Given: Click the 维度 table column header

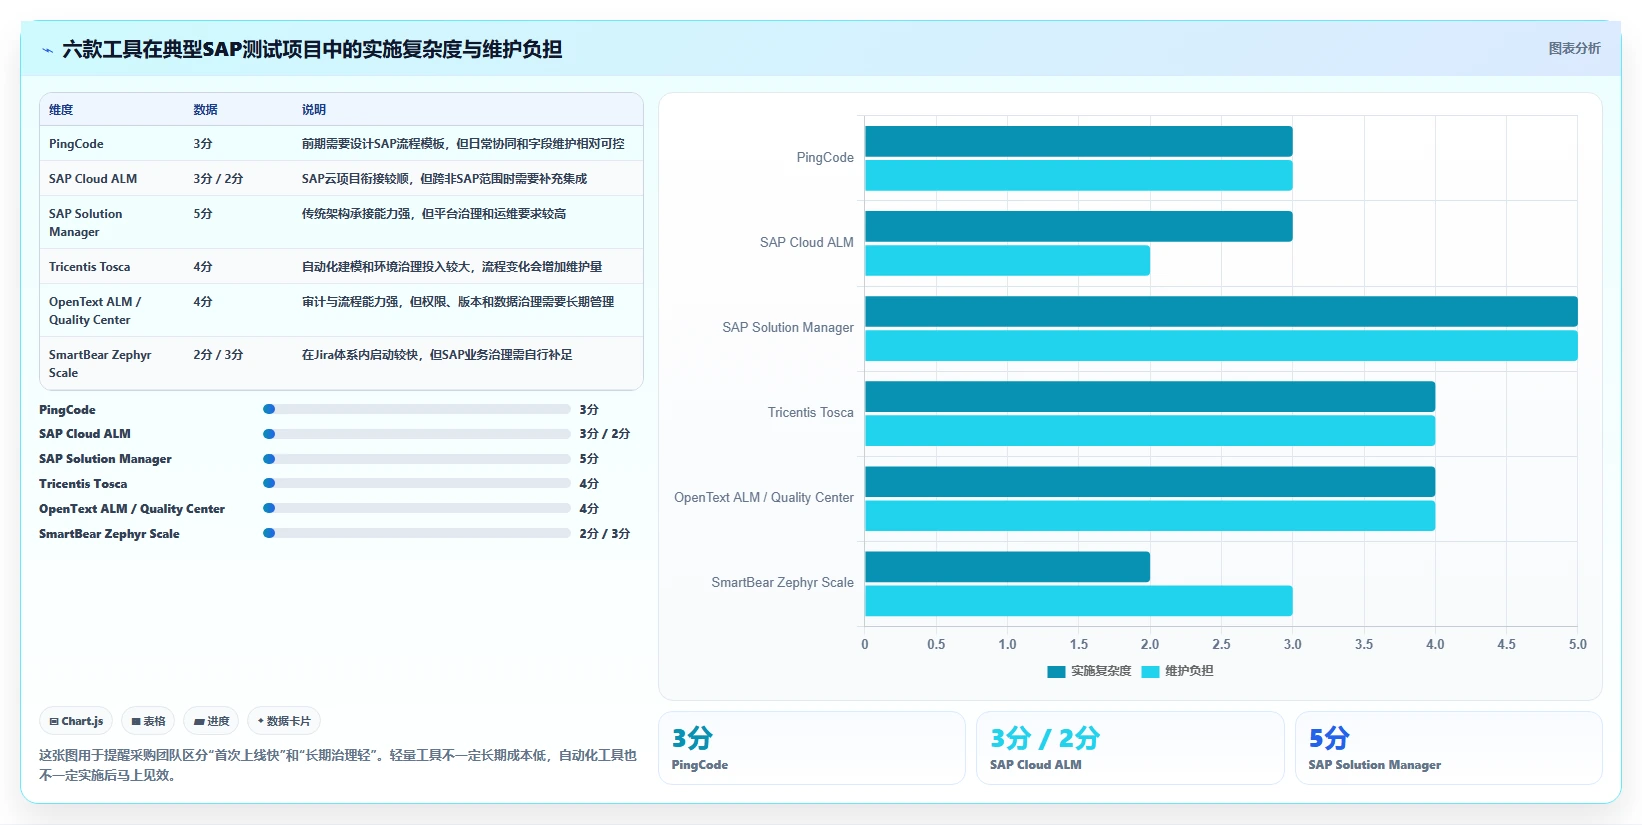Looking at the screenshot, I should [61, 110].
